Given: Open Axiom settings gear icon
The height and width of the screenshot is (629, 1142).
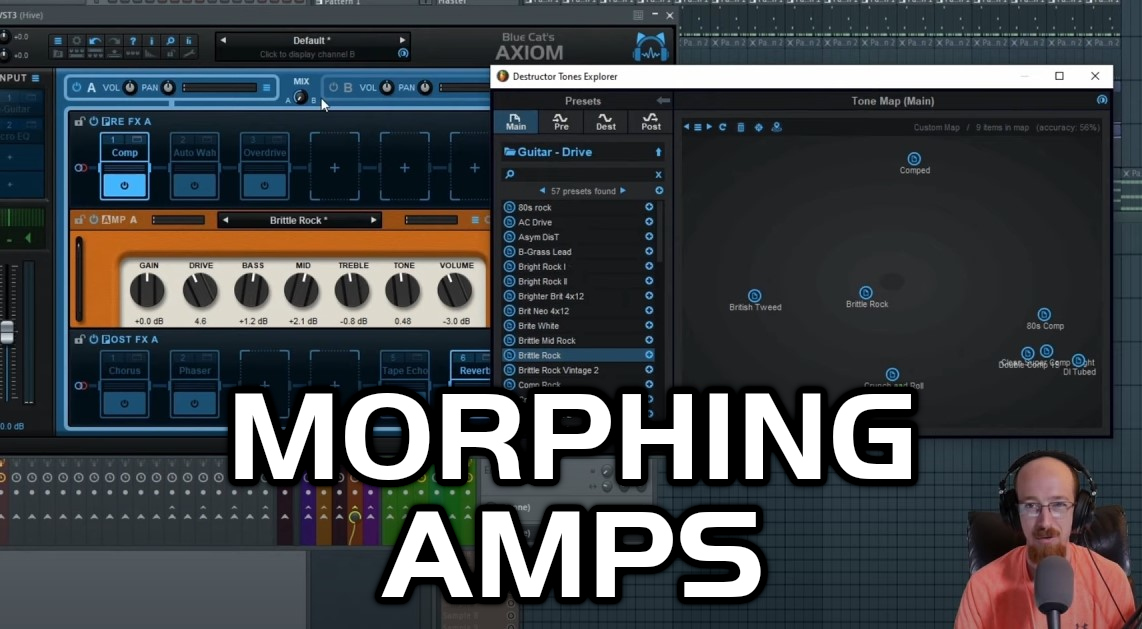Looking at the screenshot, I should pyautogui.click(x=76, y=41).
